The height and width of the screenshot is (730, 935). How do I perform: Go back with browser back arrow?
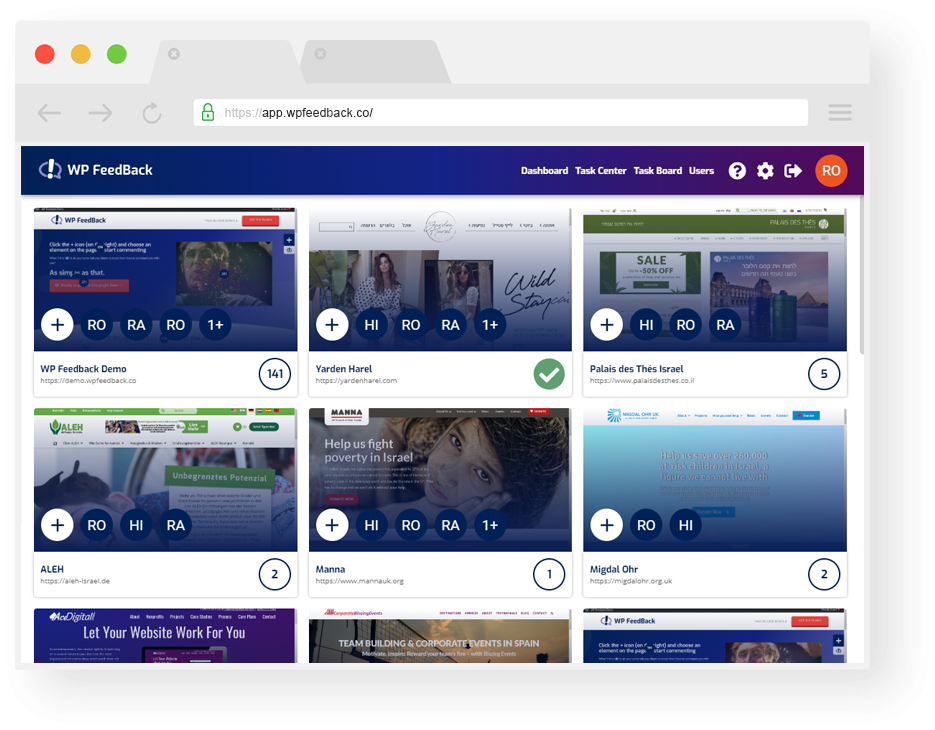(49, 113)
